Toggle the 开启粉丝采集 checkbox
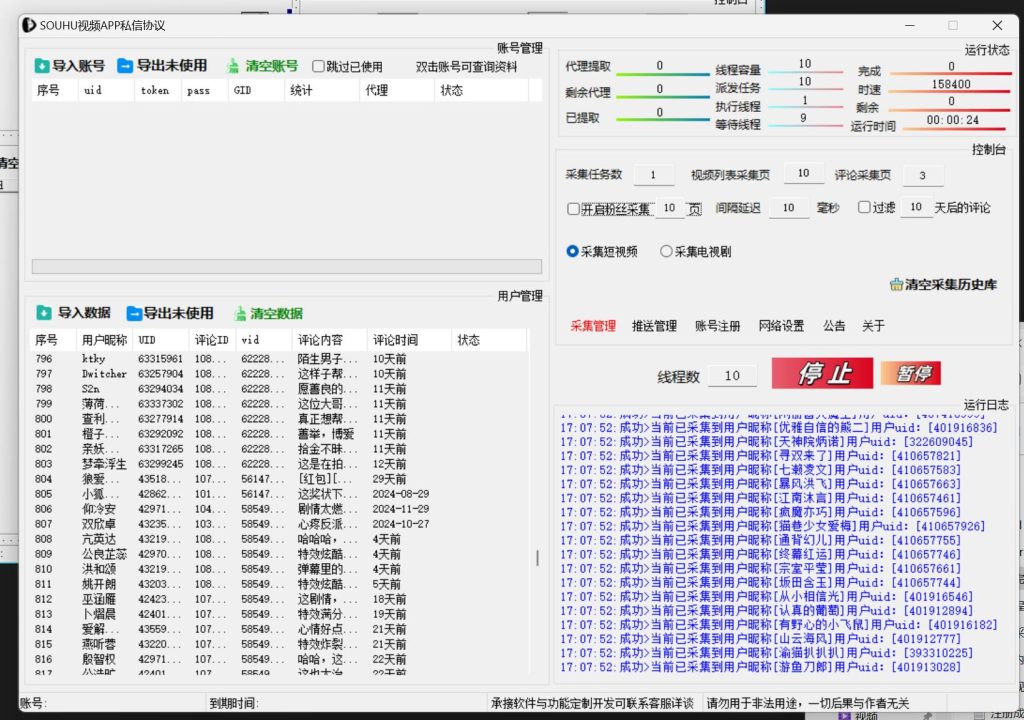The width and height of the screenshot is (1024, 720). coord(573,209)
